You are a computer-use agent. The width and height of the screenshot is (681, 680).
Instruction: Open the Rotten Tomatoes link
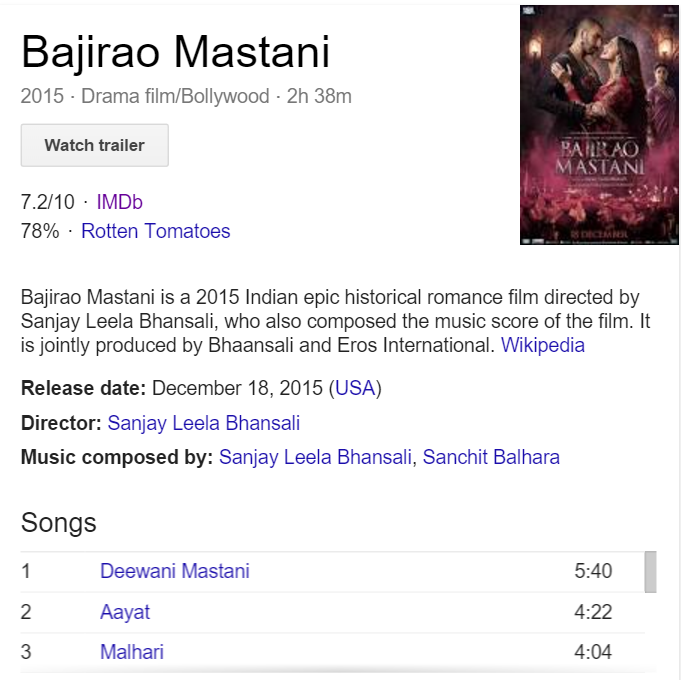pyautogui.click(x=155, y=231)
